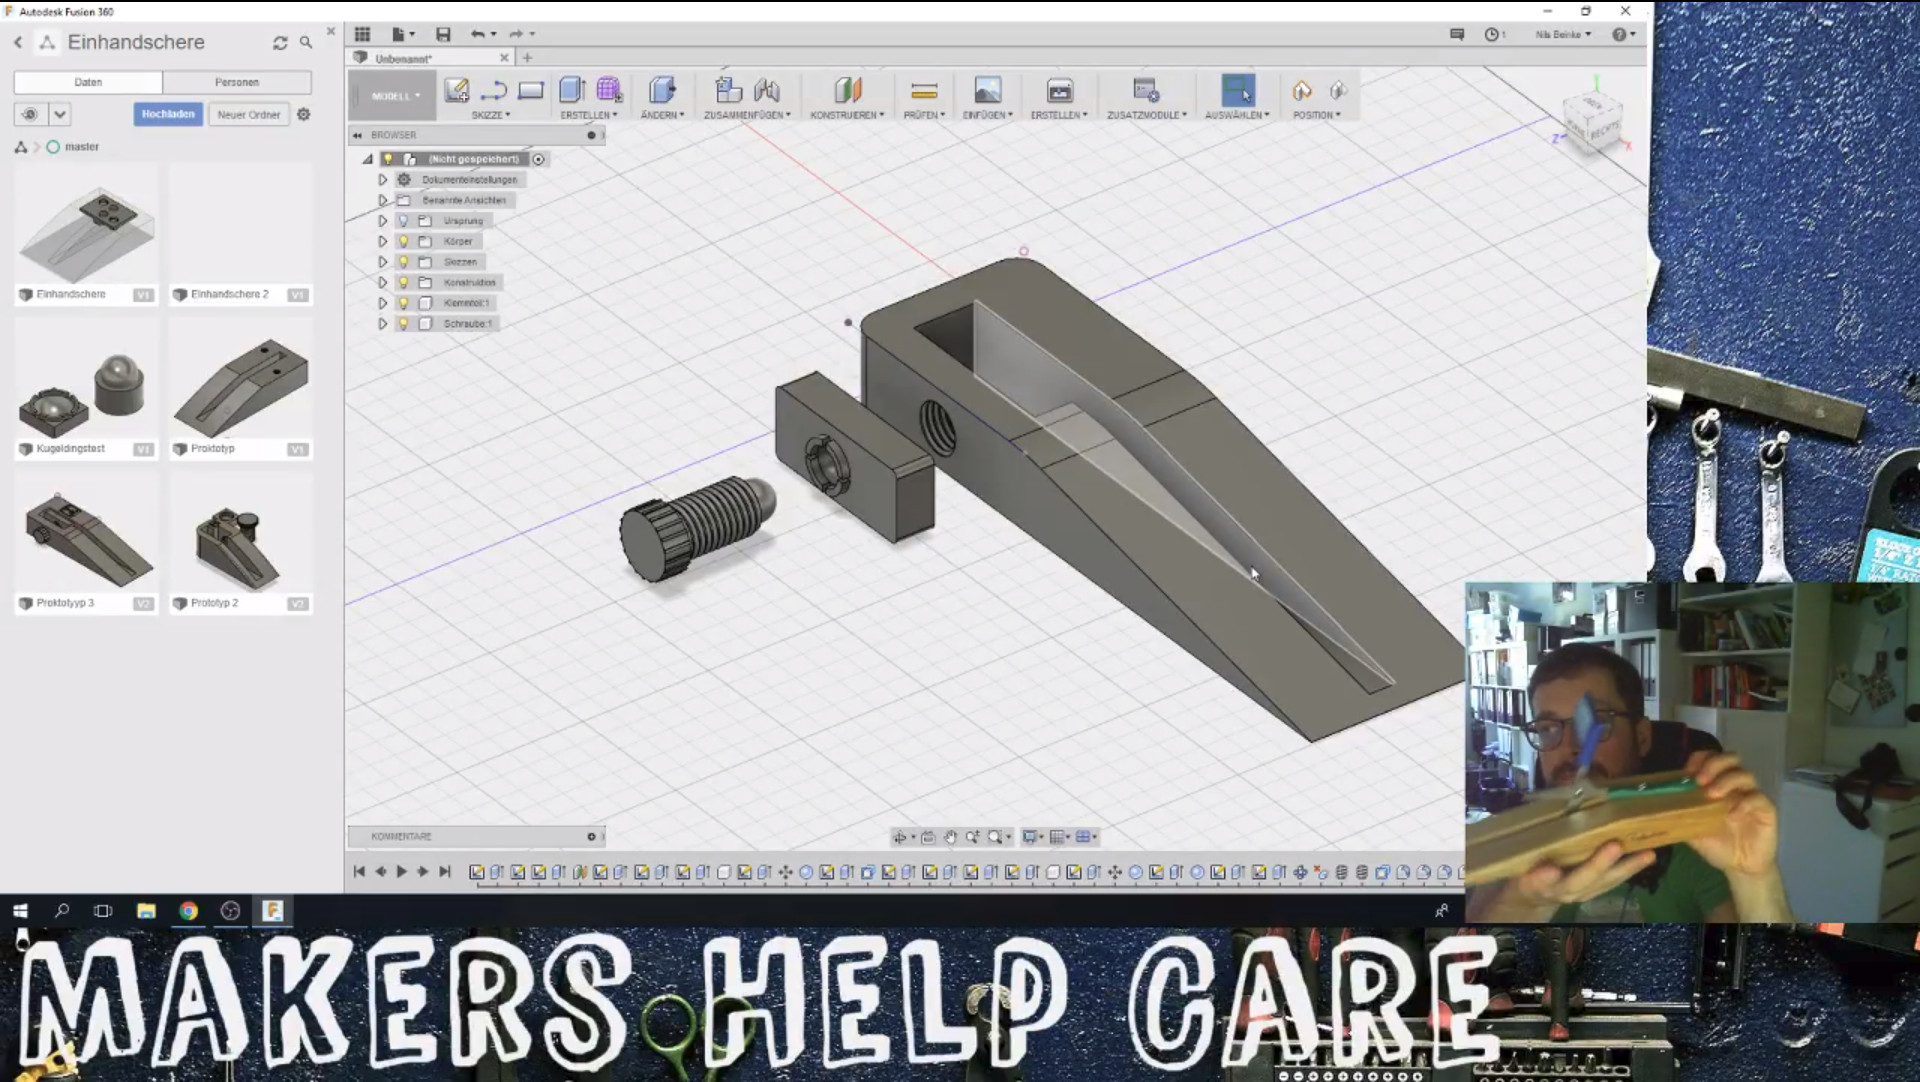1920x1082 pixels.
Task: Click the Einfügen image insert icon
Action: (987, 91)
